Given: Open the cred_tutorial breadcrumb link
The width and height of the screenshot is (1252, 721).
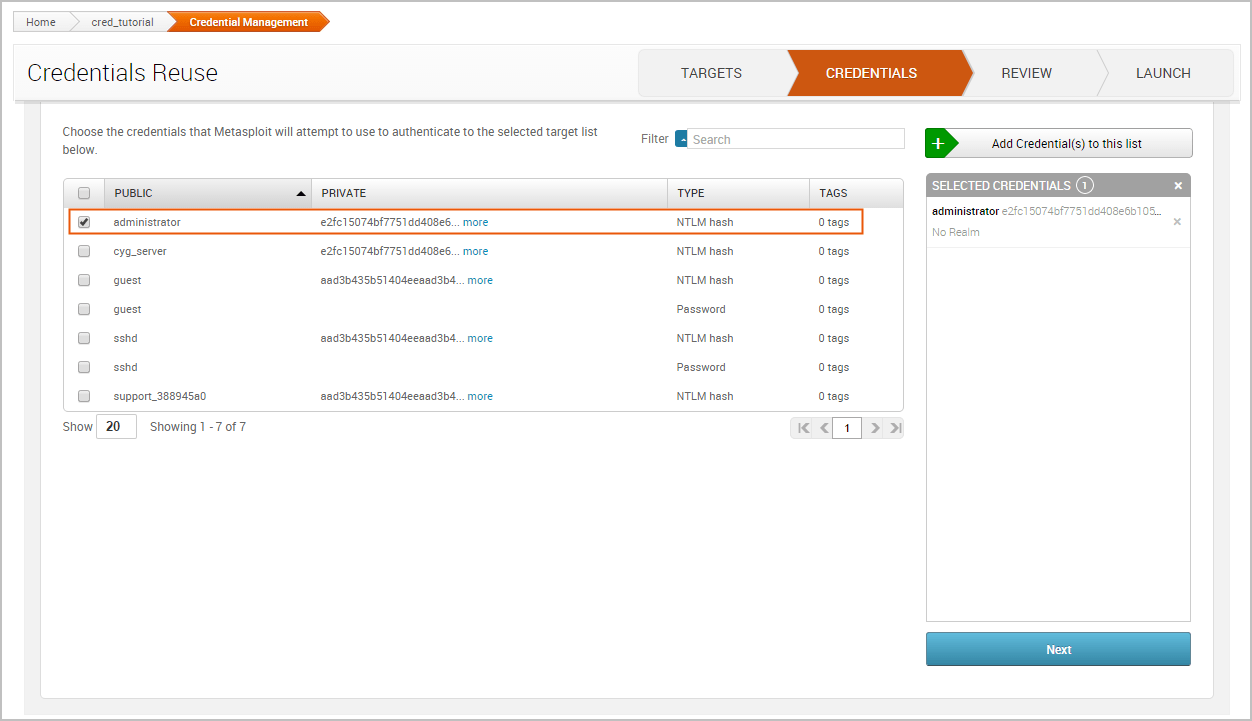Looking at the screenshot, I should [122, 22].
